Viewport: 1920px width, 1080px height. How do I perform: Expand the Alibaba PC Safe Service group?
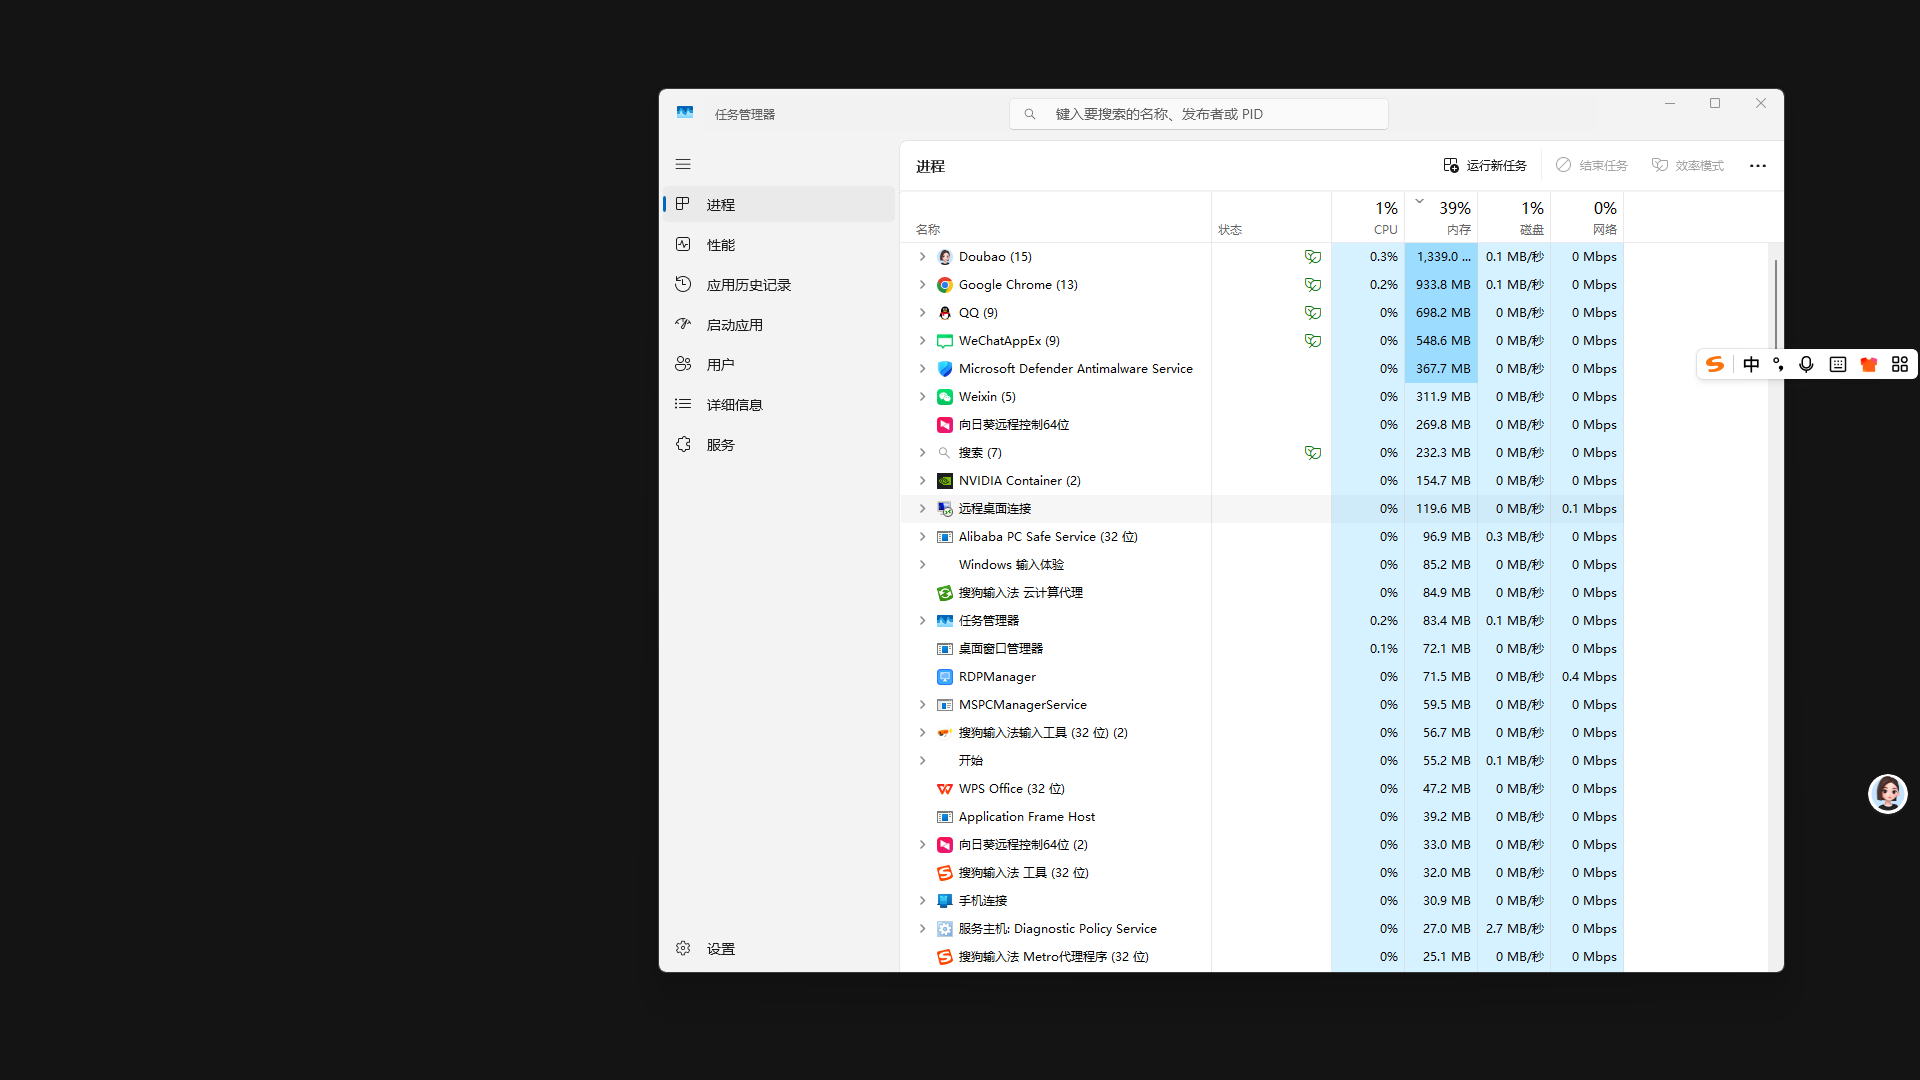[922, 537]
